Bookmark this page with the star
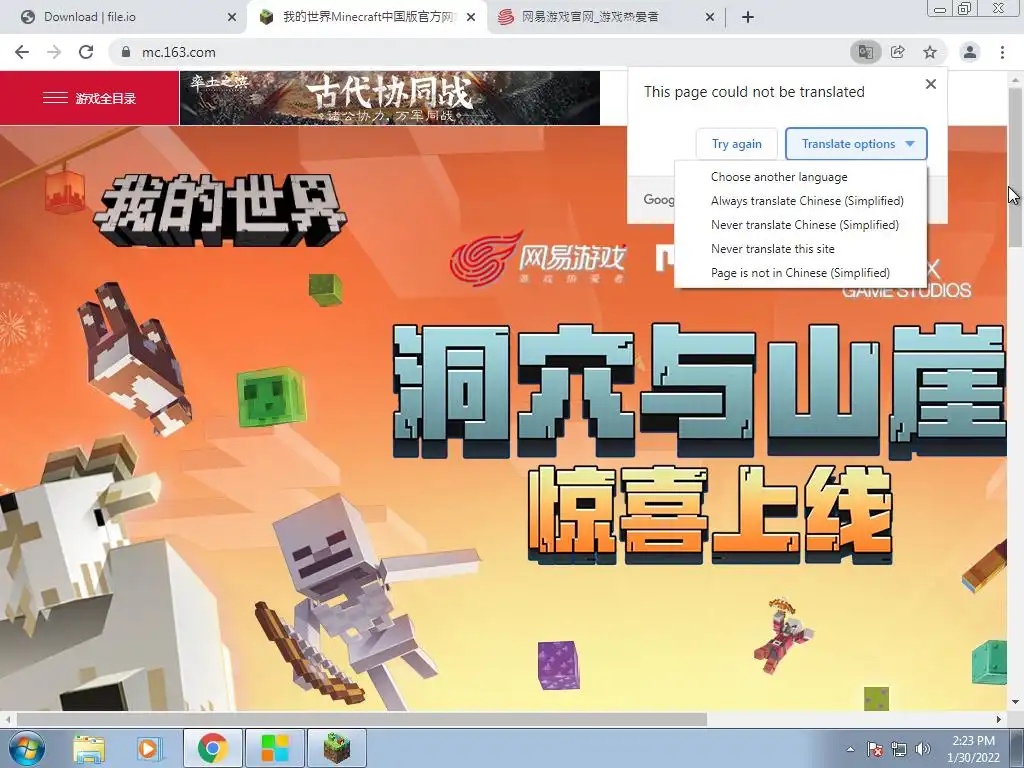Viewport: 1024px width, 768px height. [930, 52]
